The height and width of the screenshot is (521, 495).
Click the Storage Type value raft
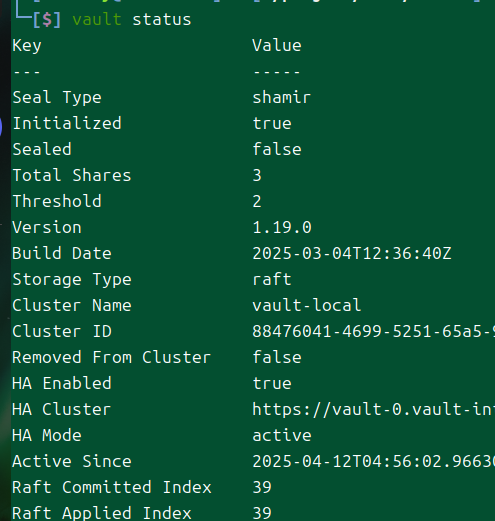pyautogui.click(x=272, y=279)
